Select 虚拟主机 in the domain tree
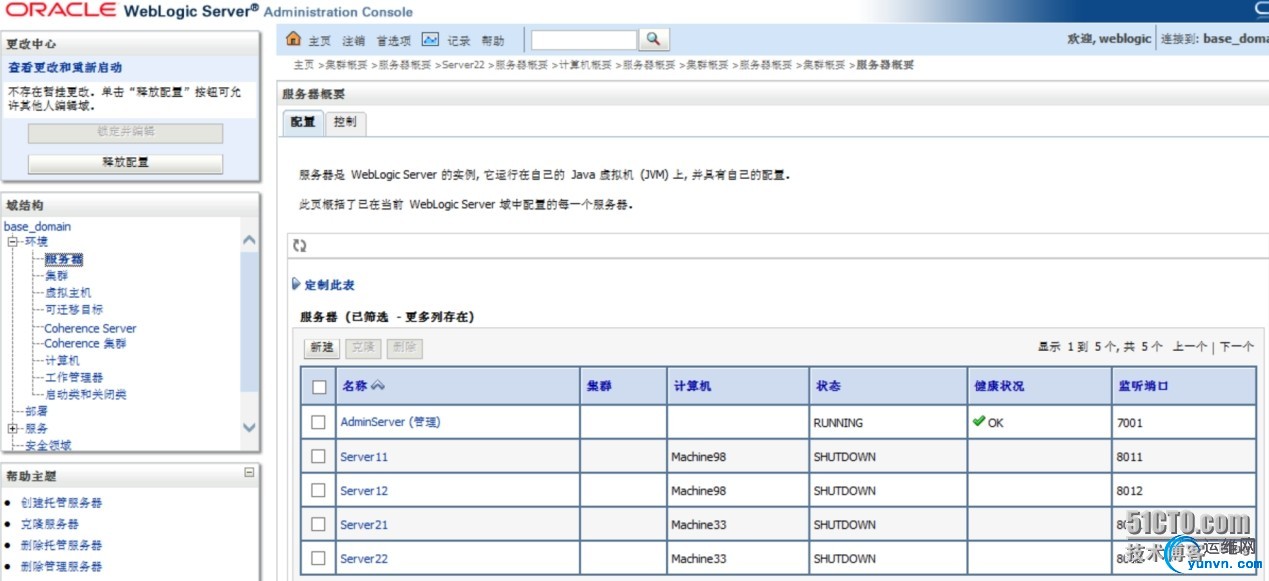Image resolution: width=1269 pixels, height=581 pixels. pos(68,292)
